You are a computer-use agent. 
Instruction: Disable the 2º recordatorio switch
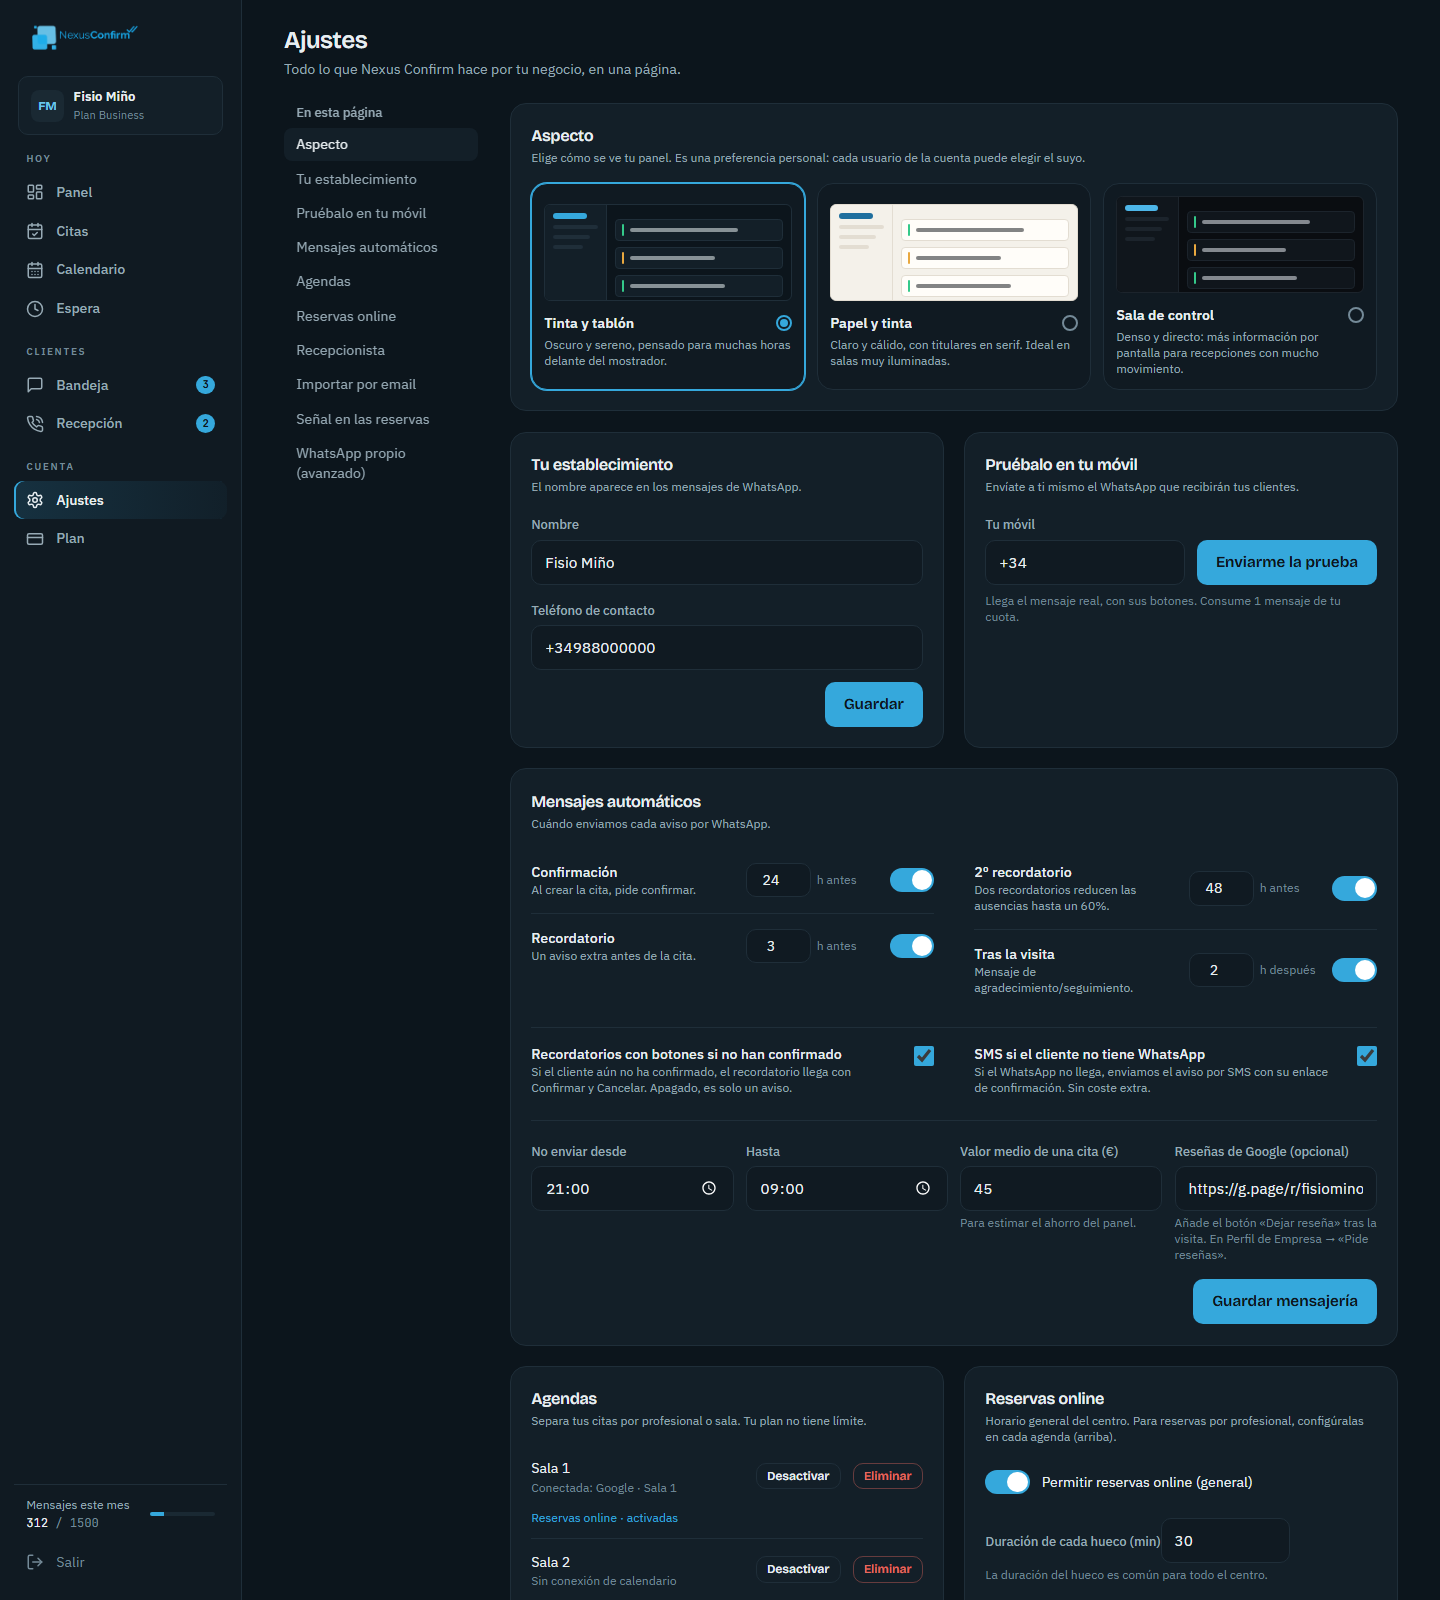tap(1354, 888)
